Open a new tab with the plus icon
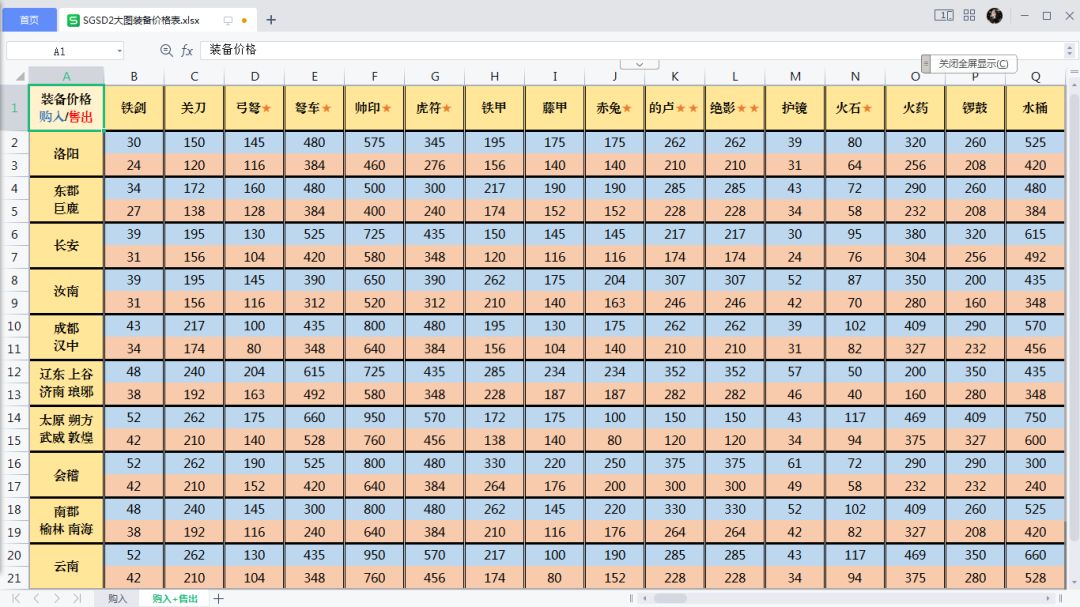 271,20
